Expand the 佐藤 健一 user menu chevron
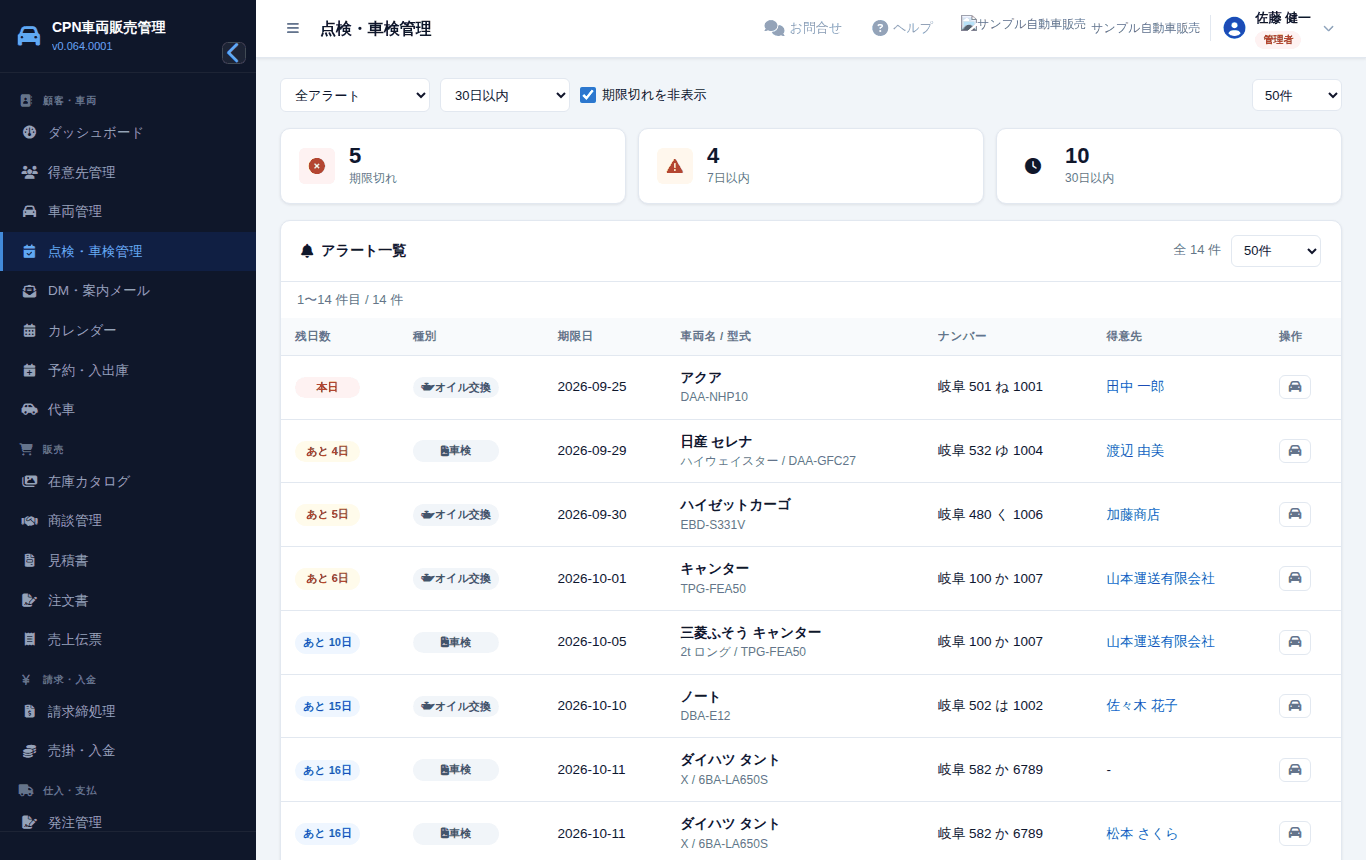 (1329, 28)
